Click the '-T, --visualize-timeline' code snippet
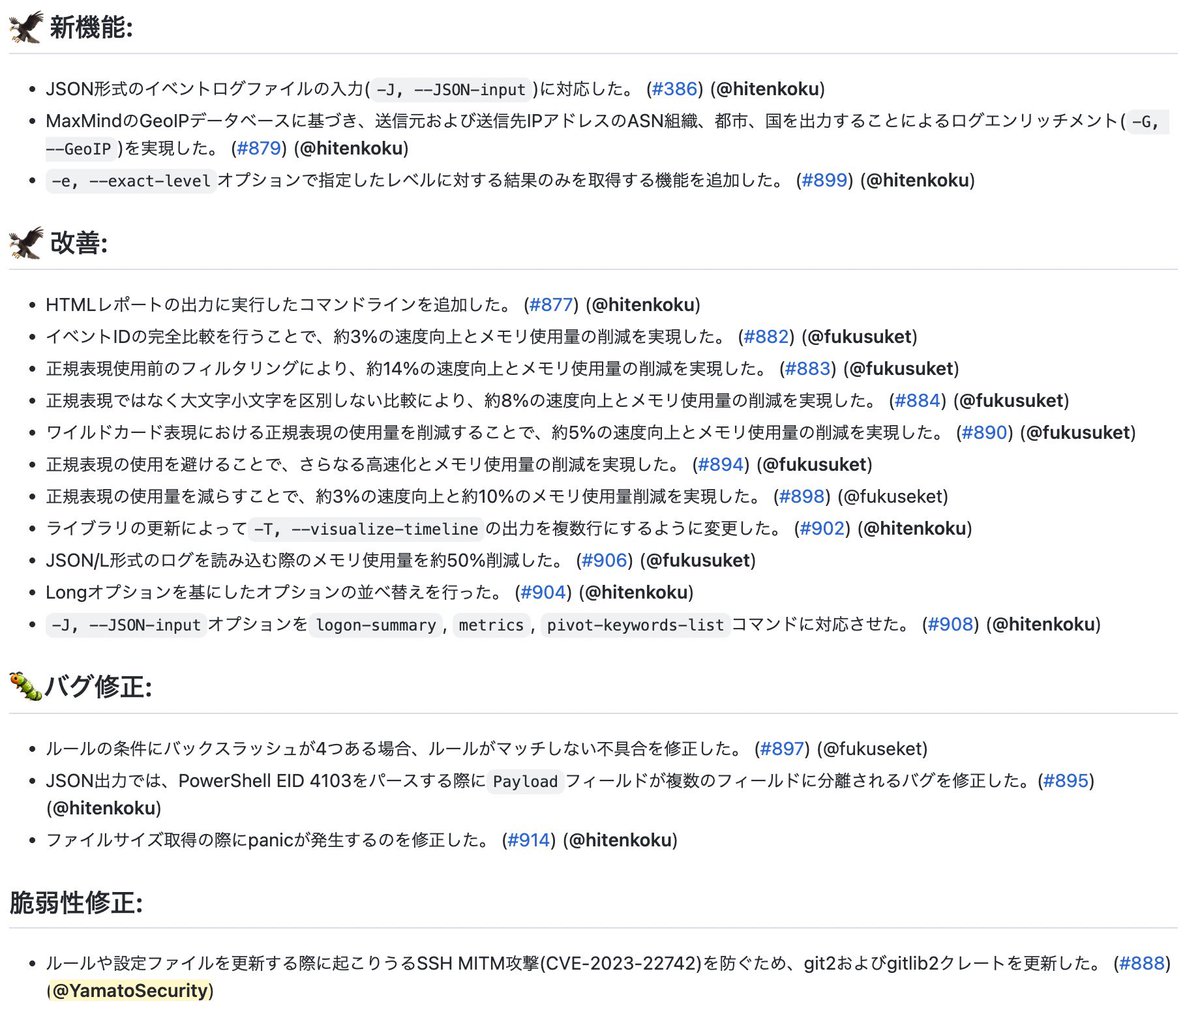This screenshot has height=1012, width=1200. [366, 529]
